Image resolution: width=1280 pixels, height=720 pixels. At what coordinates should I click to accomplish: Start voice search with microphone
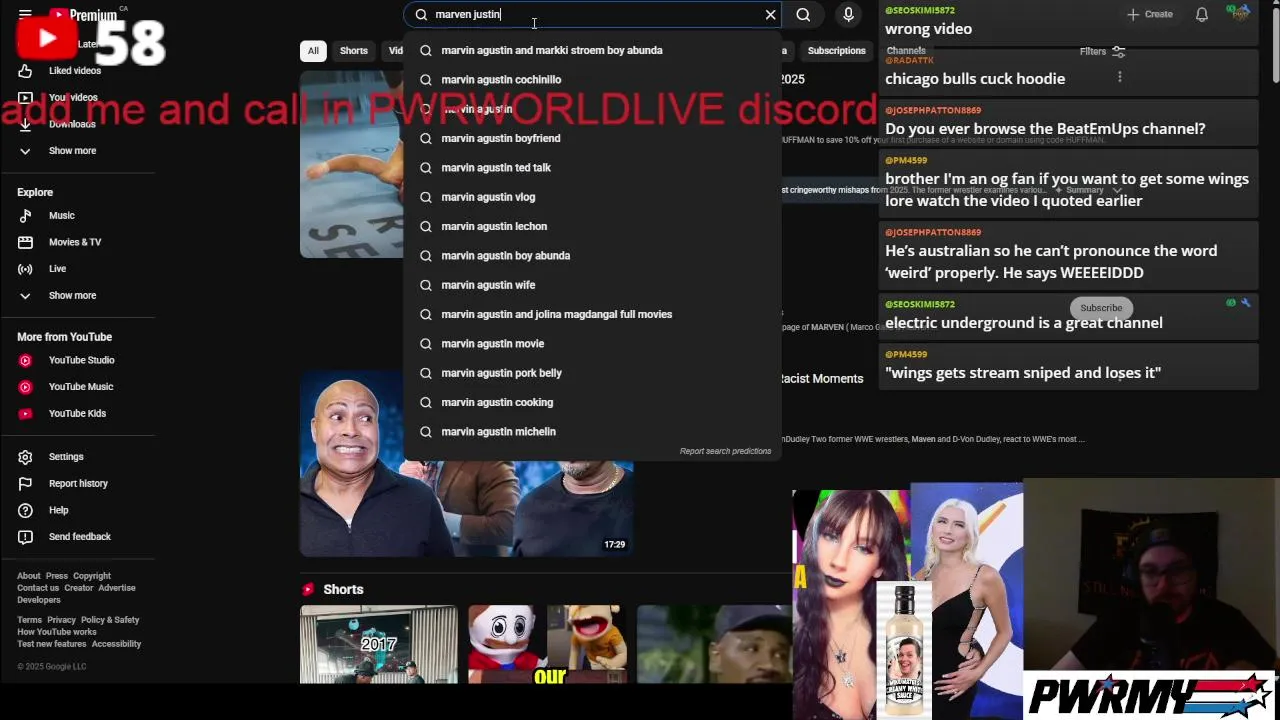[x=848, y=15]
